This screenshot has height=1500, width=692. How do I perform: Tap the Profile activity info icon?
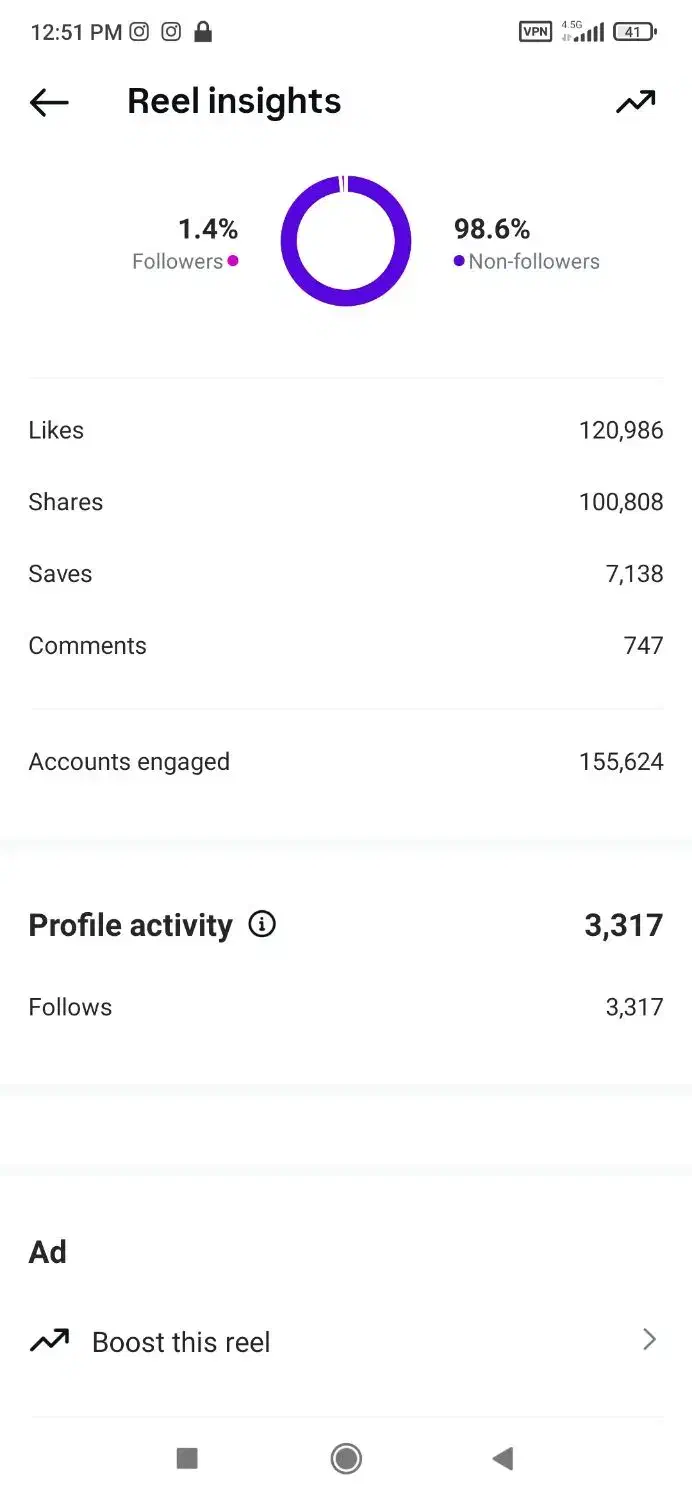coord(262,924)
